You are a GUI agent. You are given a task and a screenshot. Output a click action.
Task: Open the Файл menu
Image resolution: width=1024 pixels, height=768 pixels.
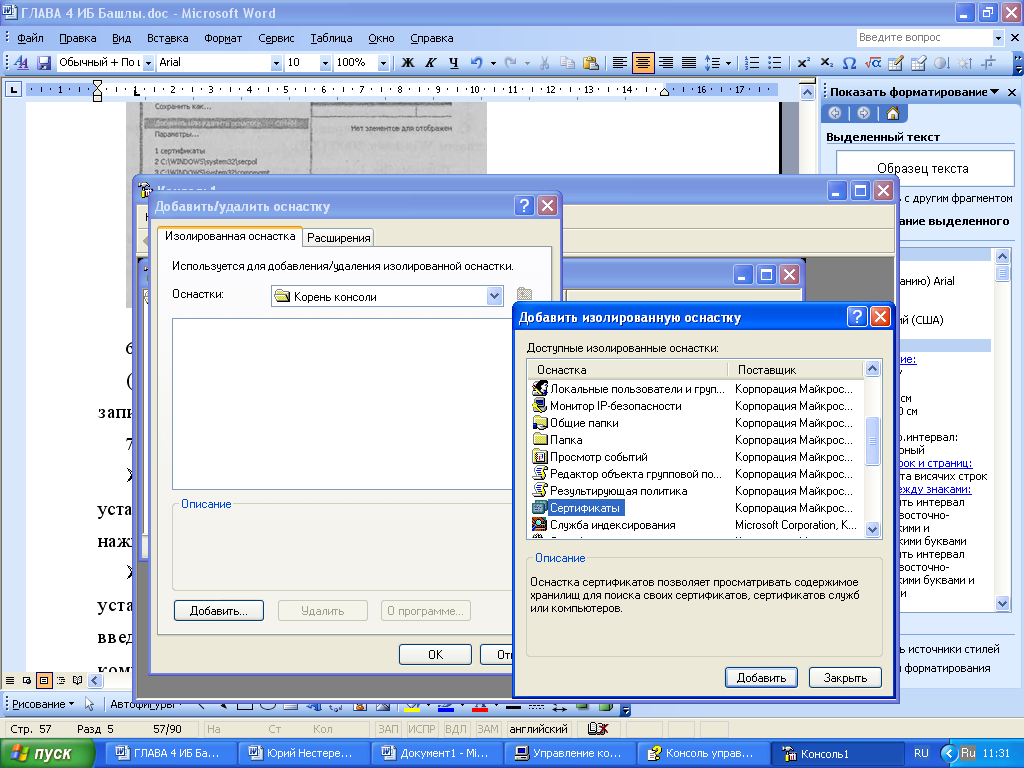click(x=30, y=39)
